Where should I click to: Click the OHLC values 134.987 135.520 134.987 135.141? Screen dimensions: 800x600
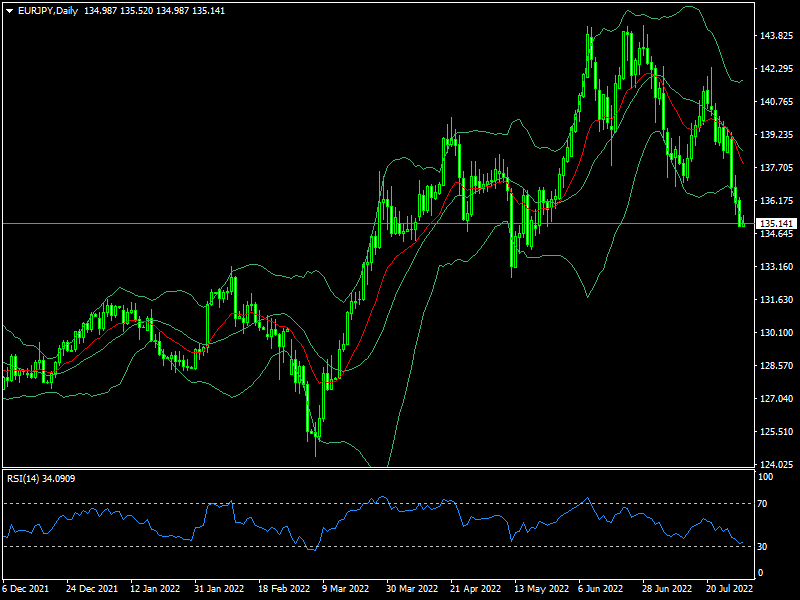(x=154, y=11)
